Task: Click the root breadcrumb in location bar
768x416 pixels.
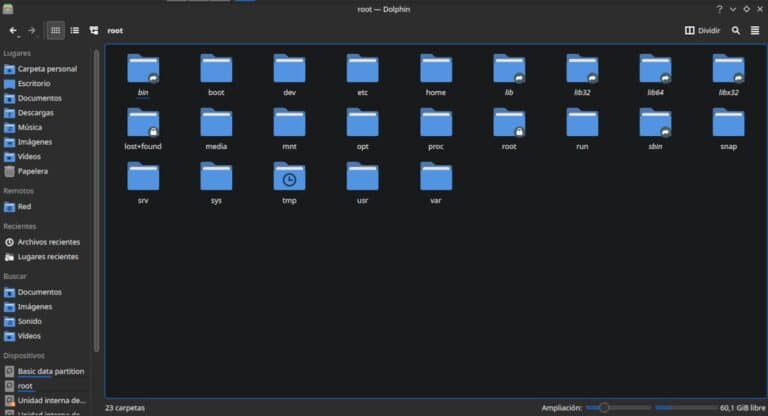Action: 115,30
